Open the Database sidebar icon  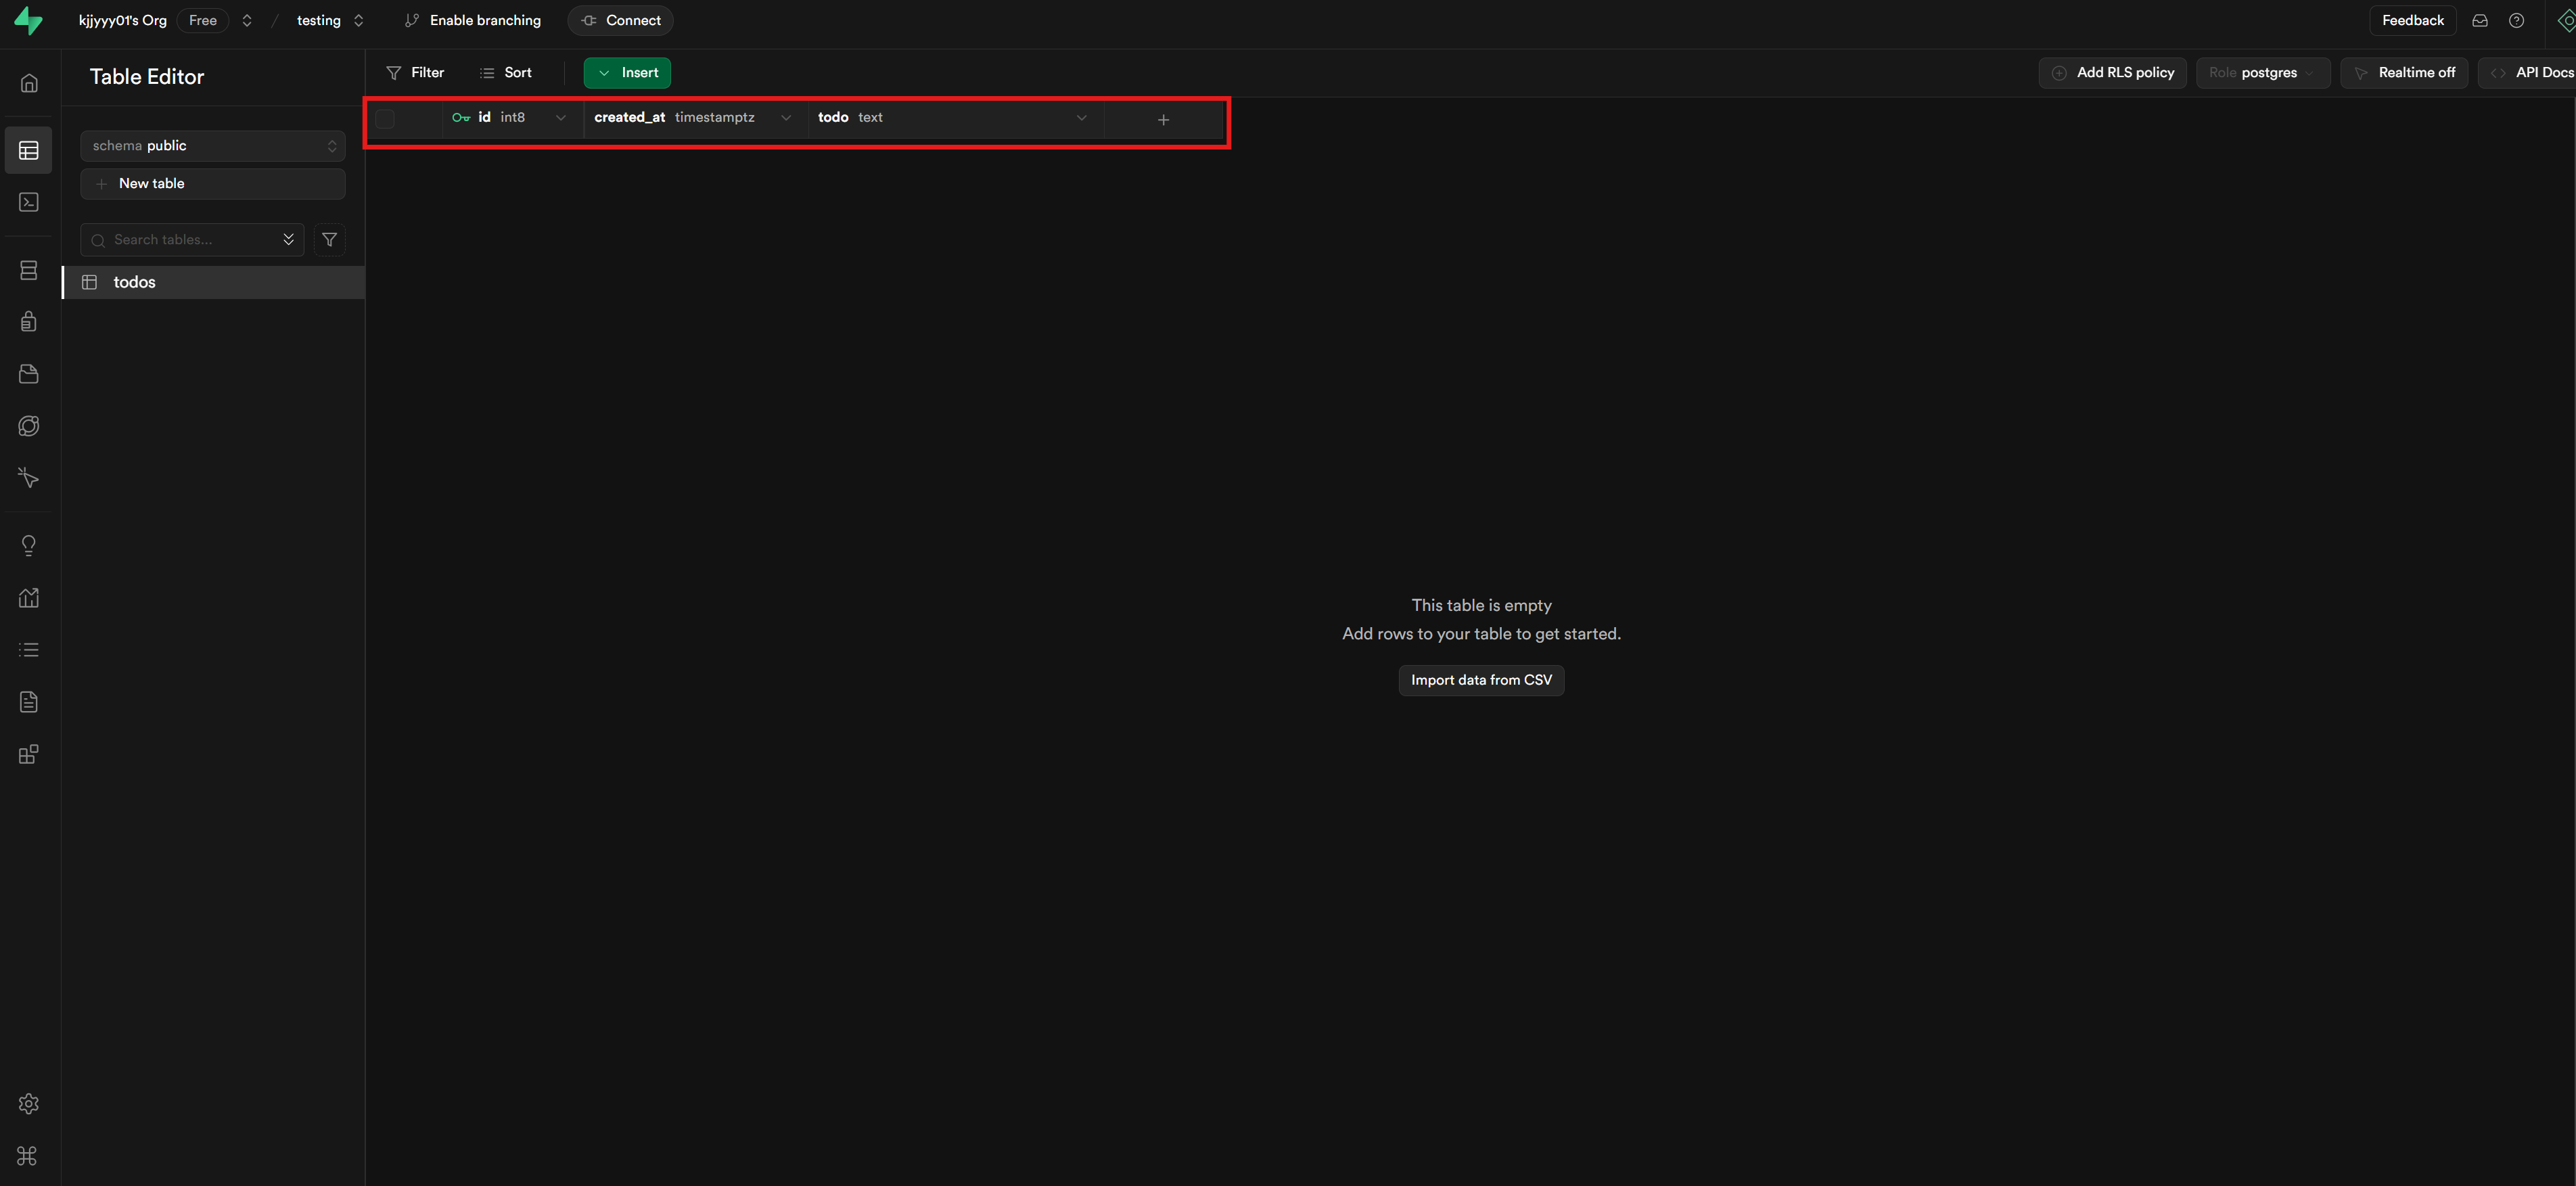29,270
